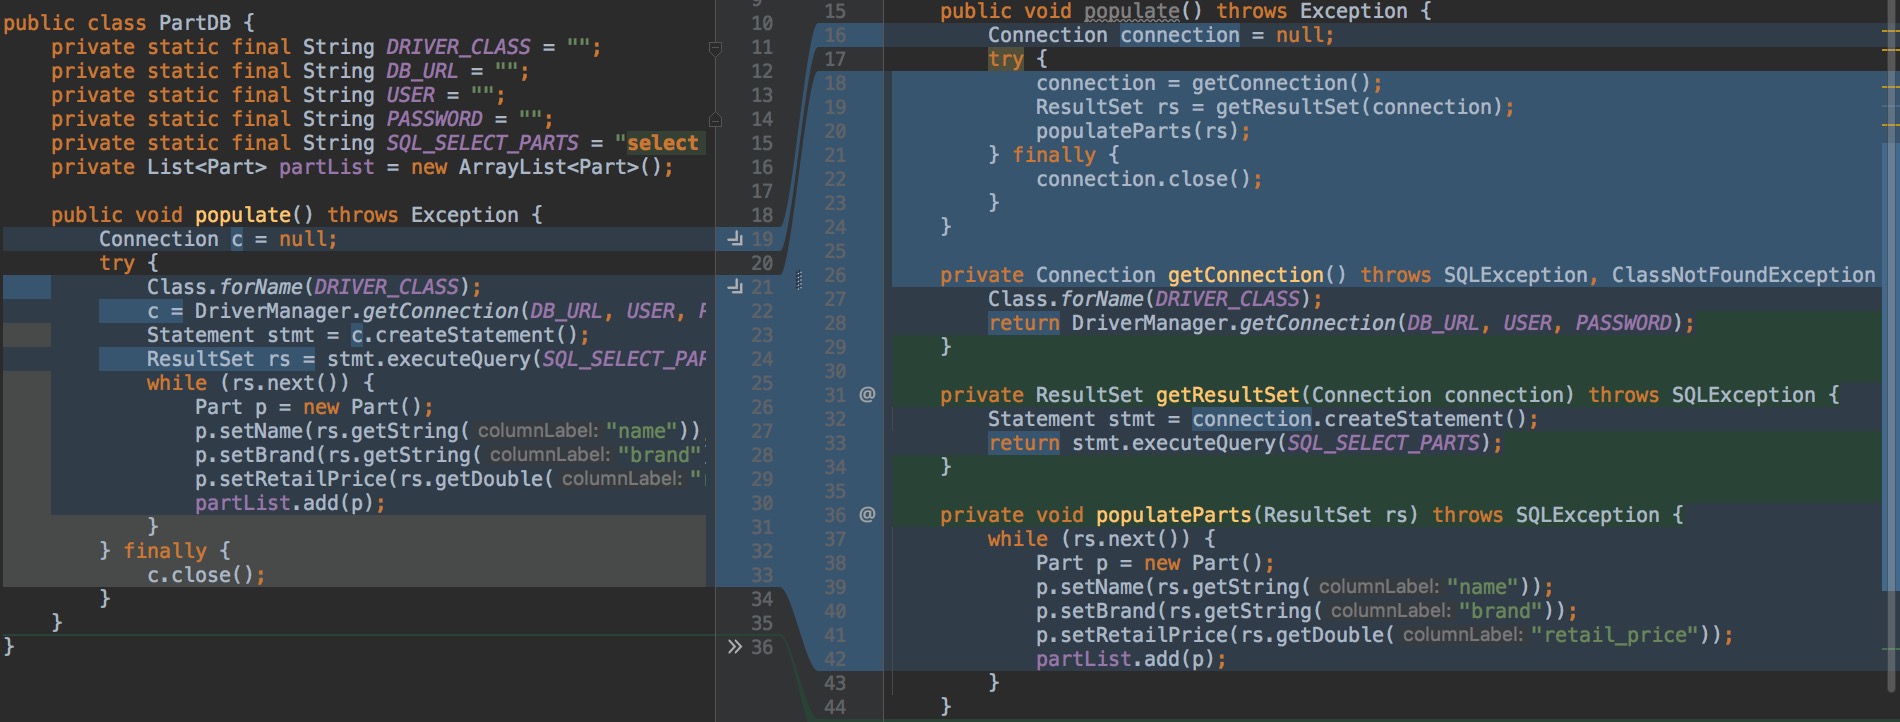Collapse the fold marker beside DRIVER_CLASS line
The image size is (1900, 722).
pyautogui.click(x=715, y=48)
